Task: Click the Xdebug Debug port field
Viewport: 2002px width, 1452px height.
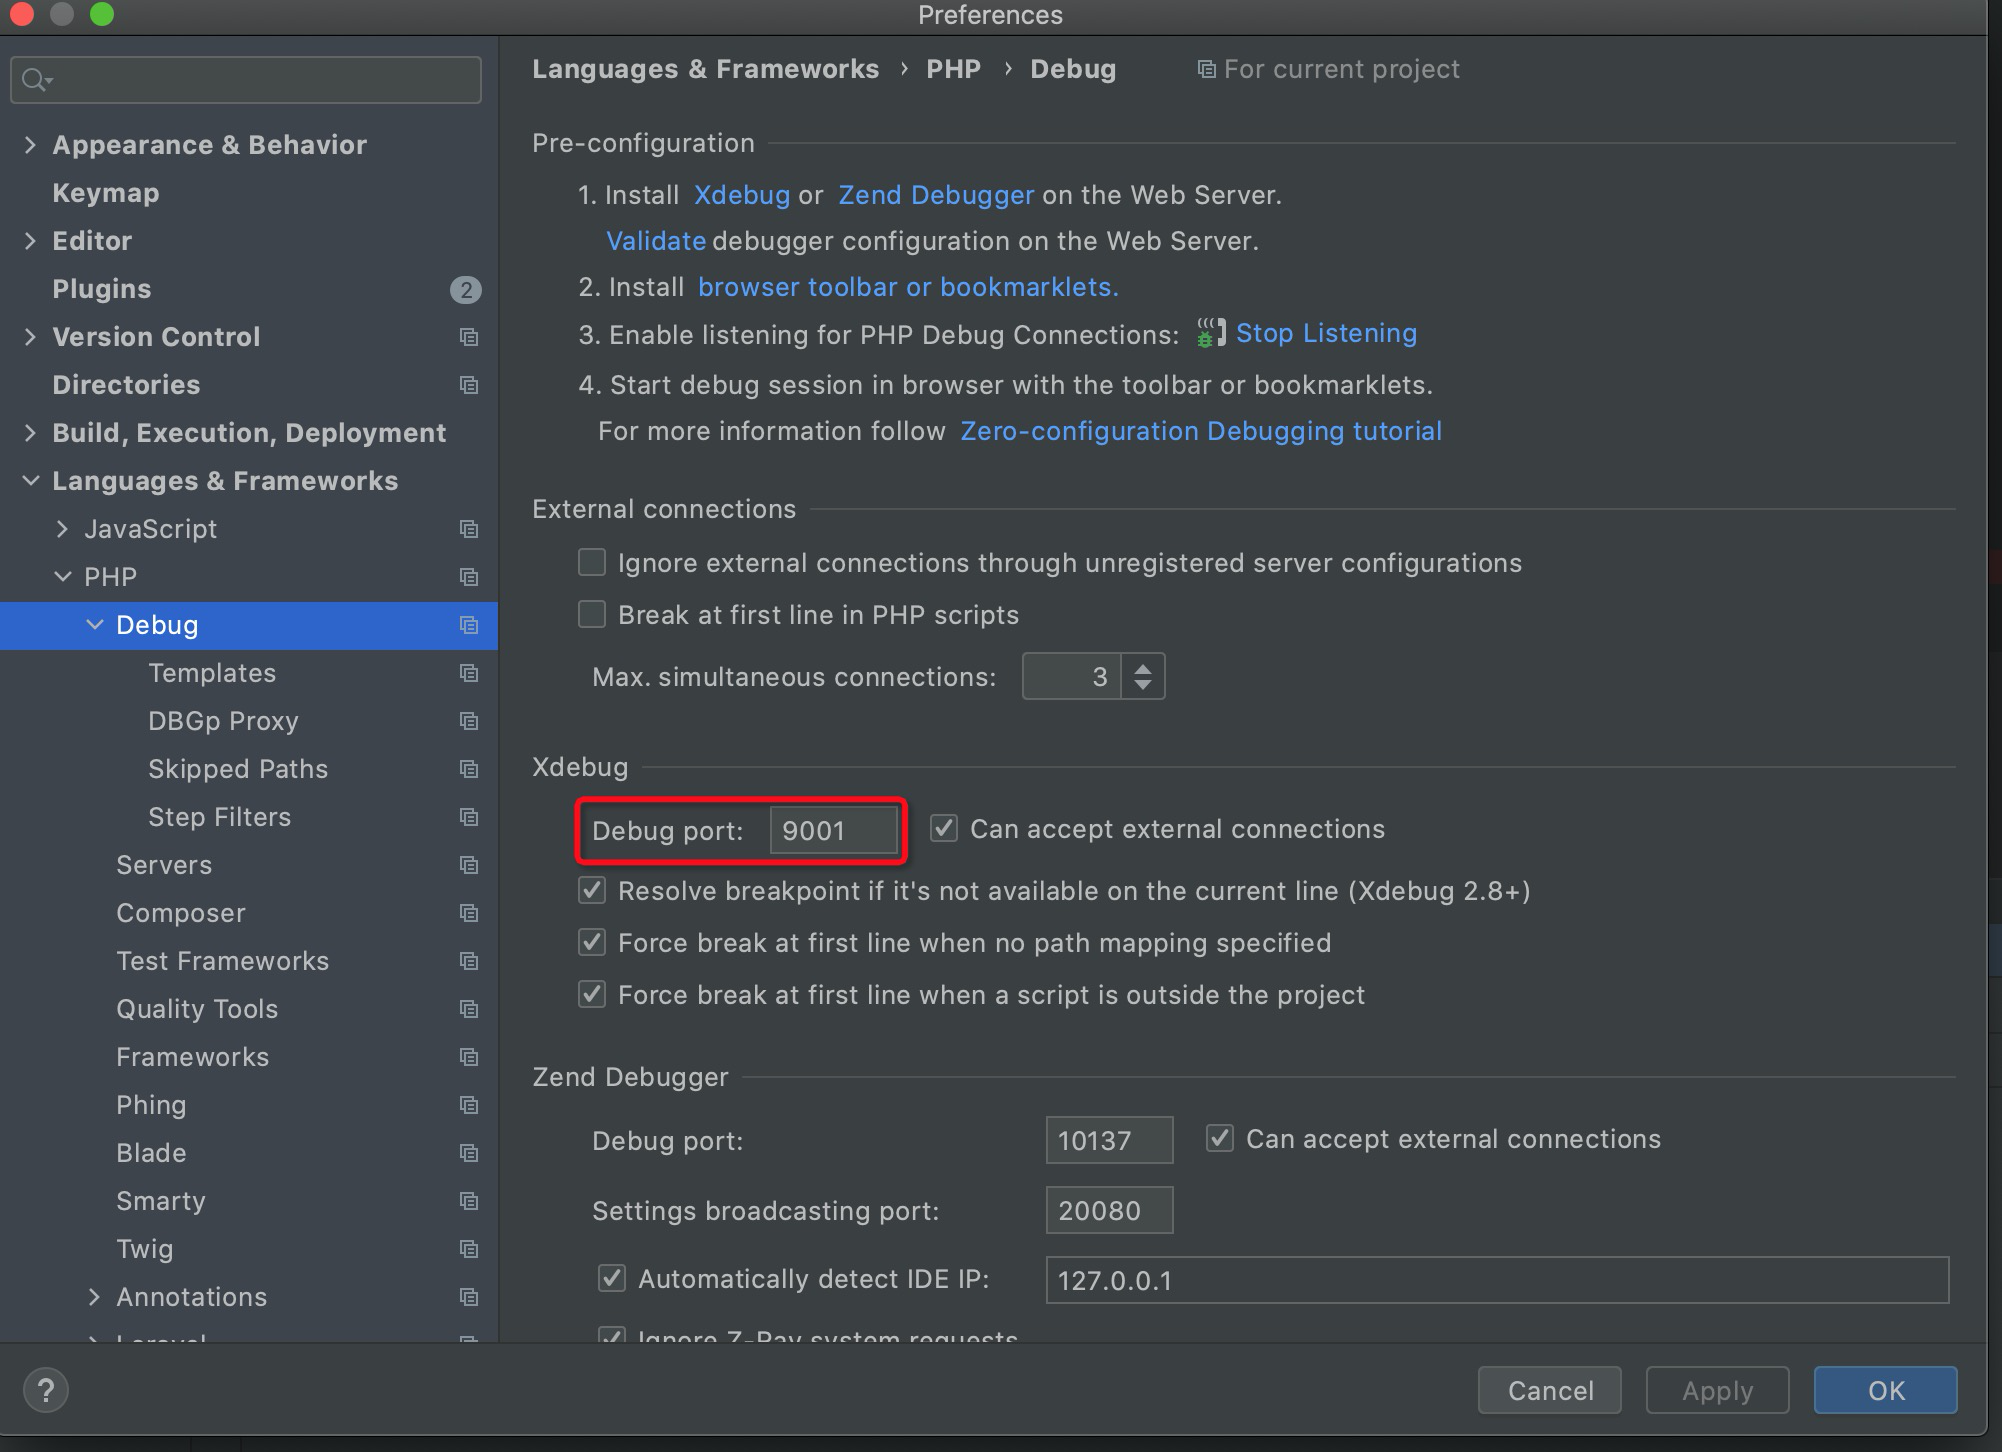Action: click(834, 831)
